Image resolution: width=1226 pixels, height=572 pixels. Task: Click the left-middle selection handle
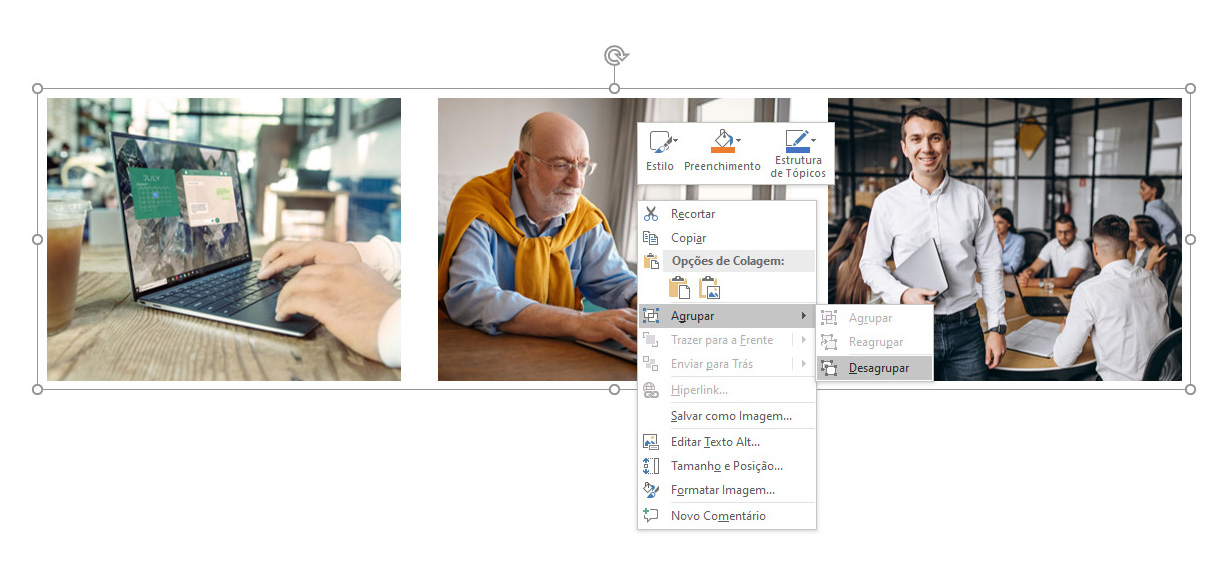[x=38, y=239]
